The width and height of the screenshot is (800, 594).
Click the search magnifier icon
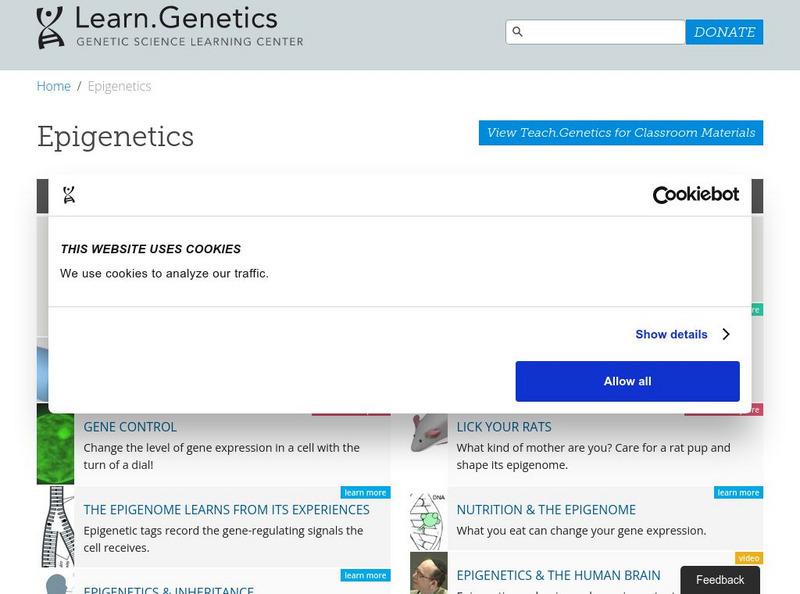tap(517, 32)
